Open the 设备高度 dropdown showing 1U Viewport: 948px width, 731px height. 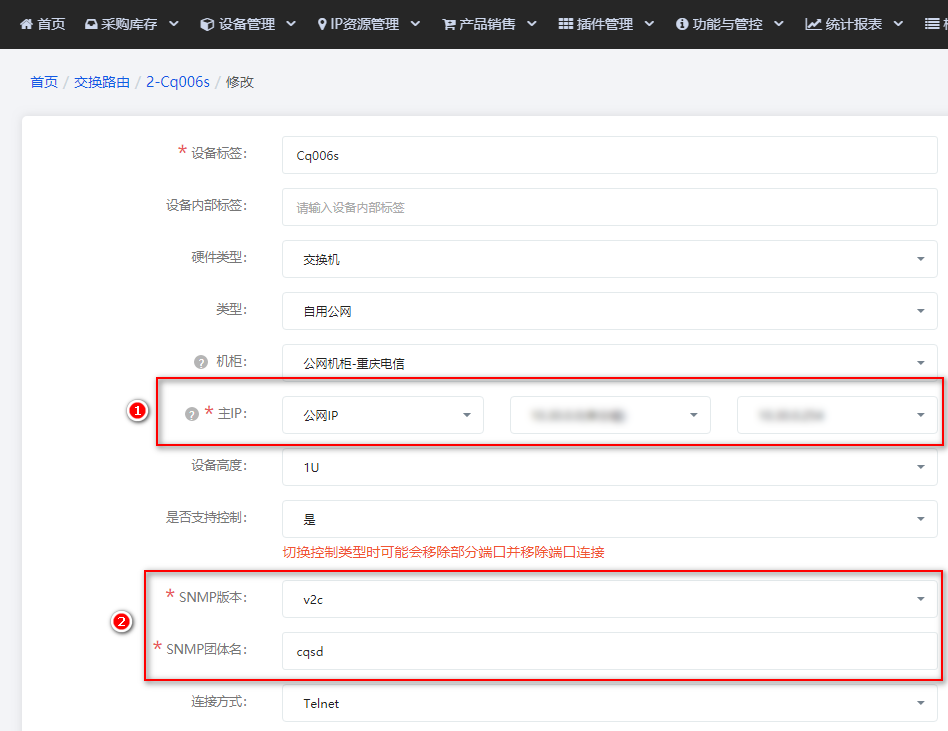coord(609,467)
